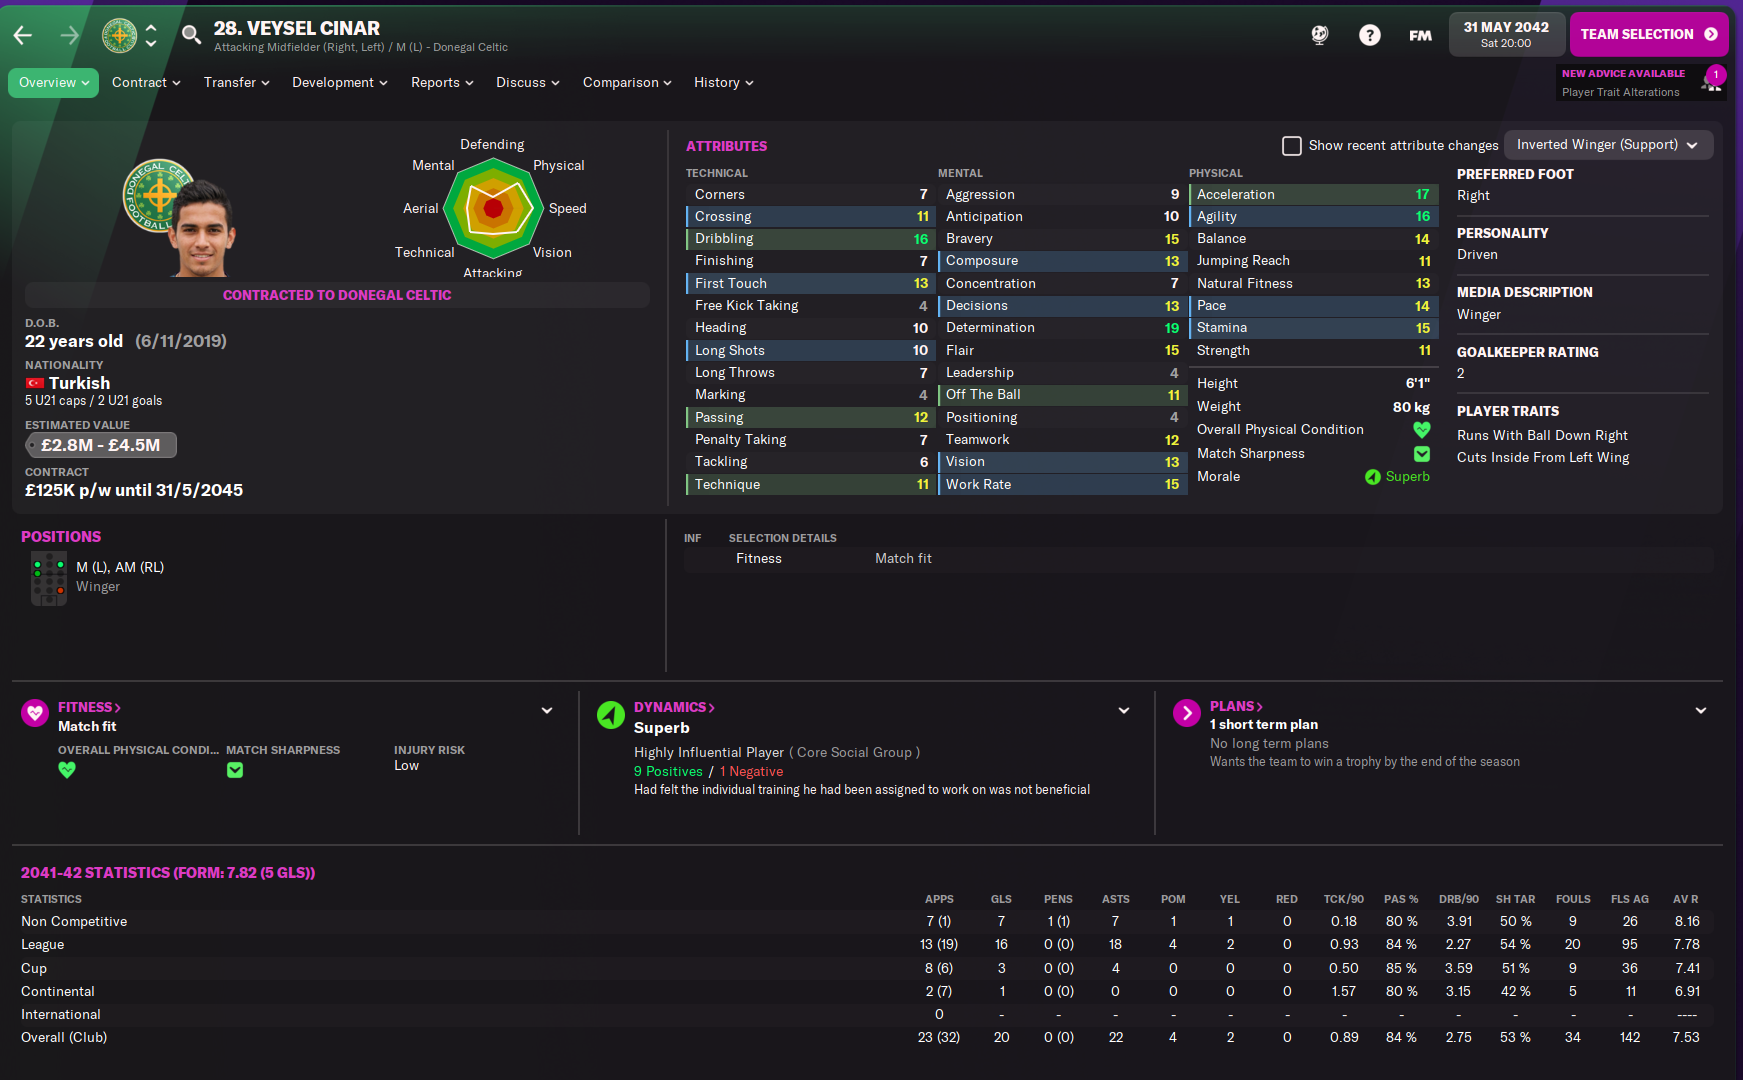Open the Plans section link
1743x1080 pixels.
[1236, 706]
